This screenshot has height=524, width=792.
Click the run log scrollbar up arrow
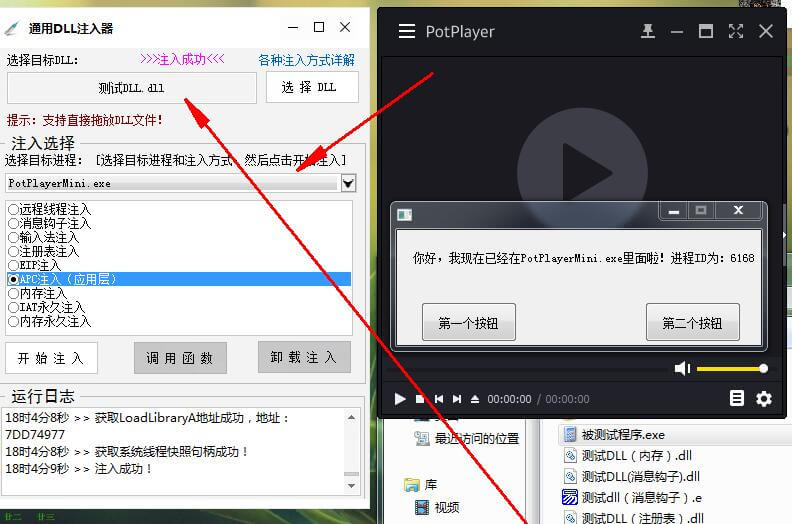(x=352, y=417)
